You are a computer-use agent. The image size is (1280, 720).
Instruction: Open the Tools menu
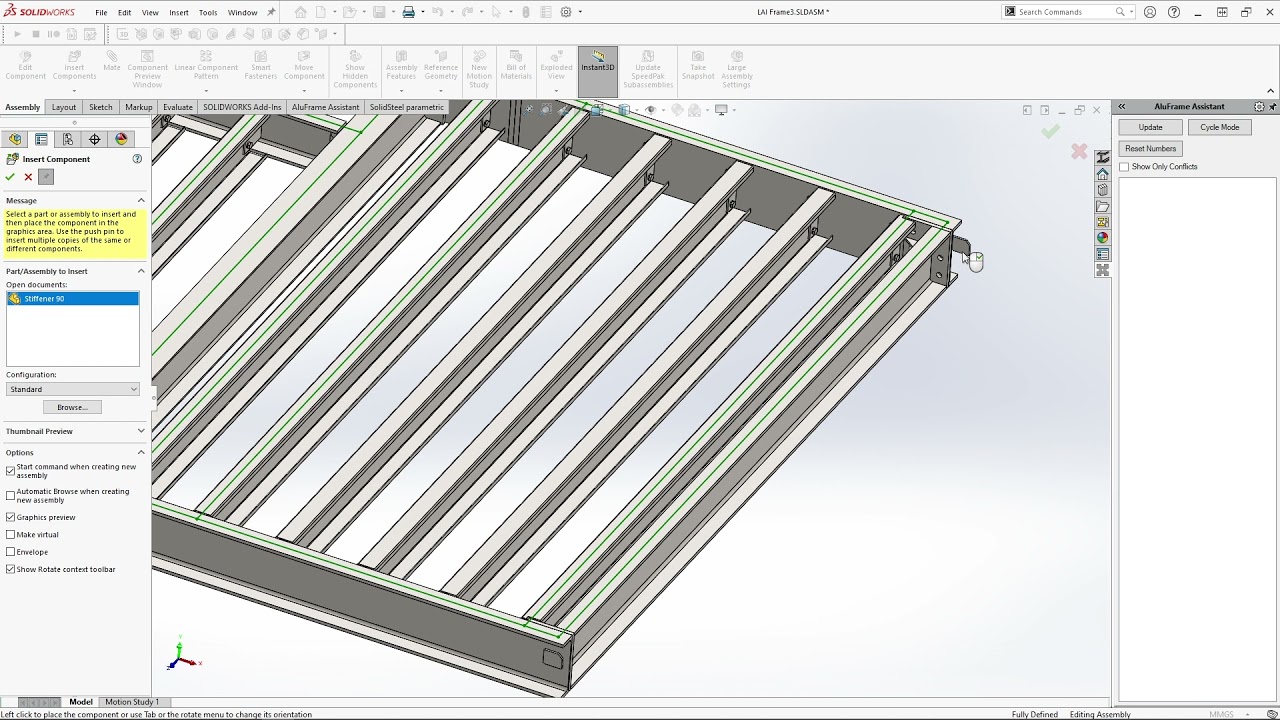[208, 12]
